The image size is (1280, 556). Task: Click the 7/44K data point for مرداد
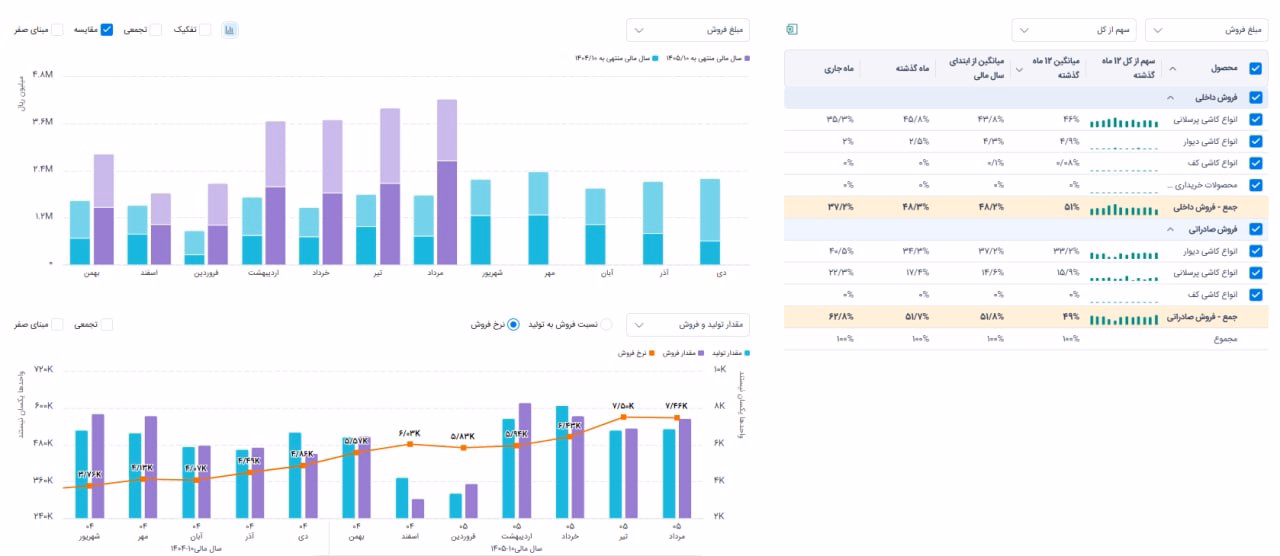click(677, 417)
